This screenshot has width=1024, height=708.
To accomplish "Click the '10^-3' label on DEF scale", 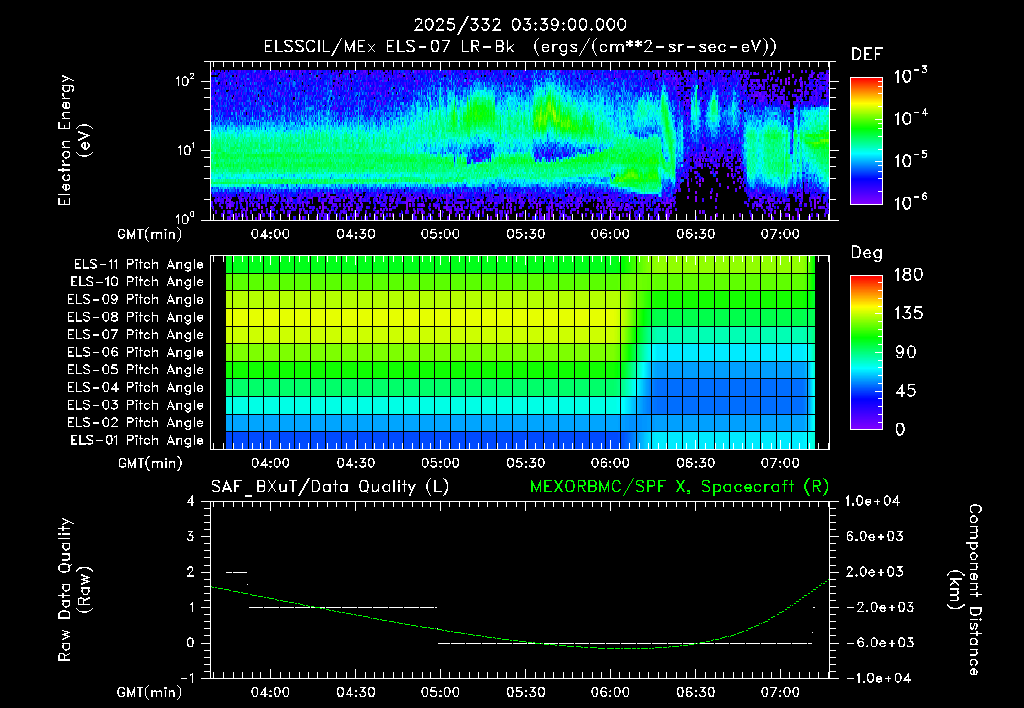I will [x=911, y=76].
